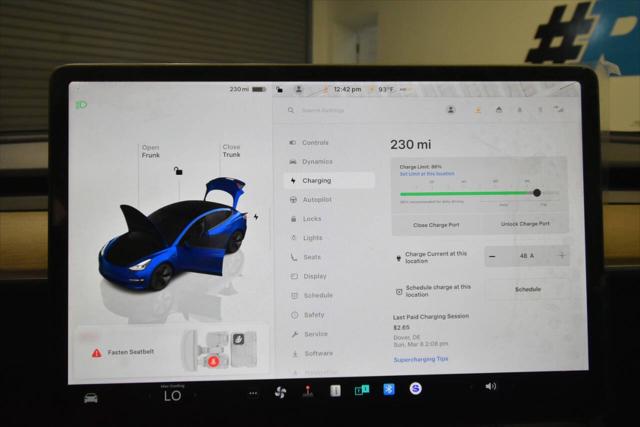Tap the Schedule charge button
This screenshot has height=427, width=640.
pyautogui.click(x=527, y=289)
